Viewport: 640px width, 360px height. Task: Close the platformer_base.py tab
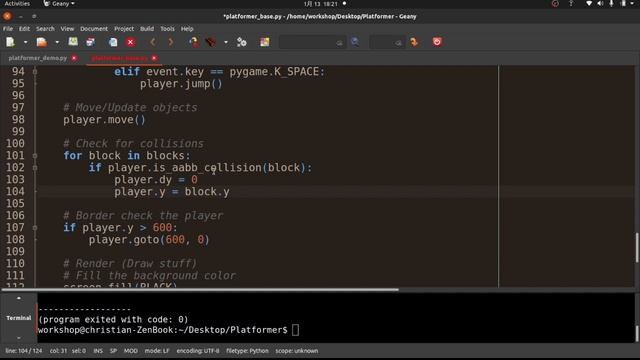pyautogui.click(x=154, y=58)
